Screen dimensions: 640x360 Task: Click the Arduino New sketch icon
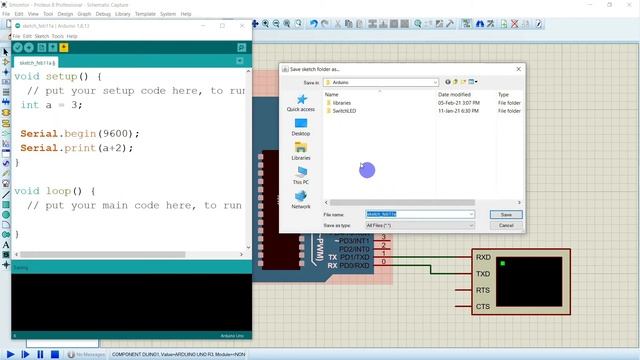(x=42, y=48)
